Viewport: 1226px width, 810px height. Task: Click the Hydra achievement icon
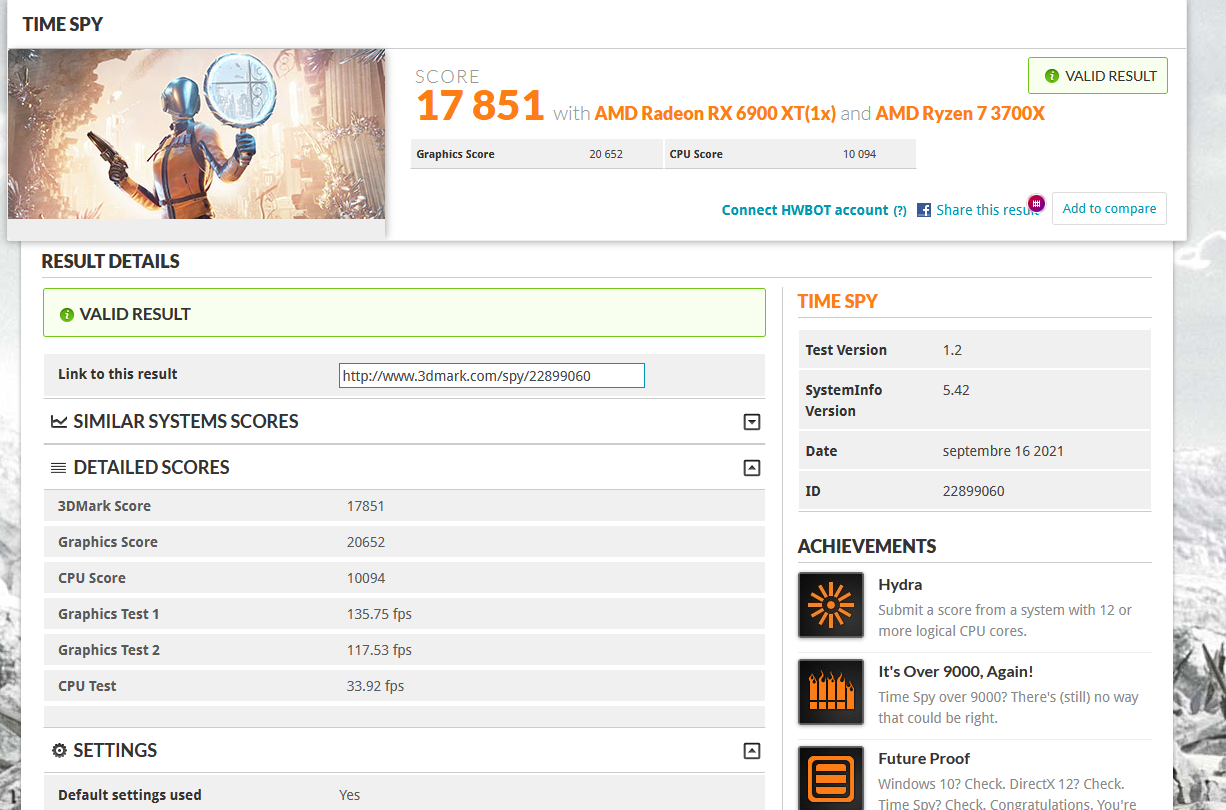[x=831, y=605]
